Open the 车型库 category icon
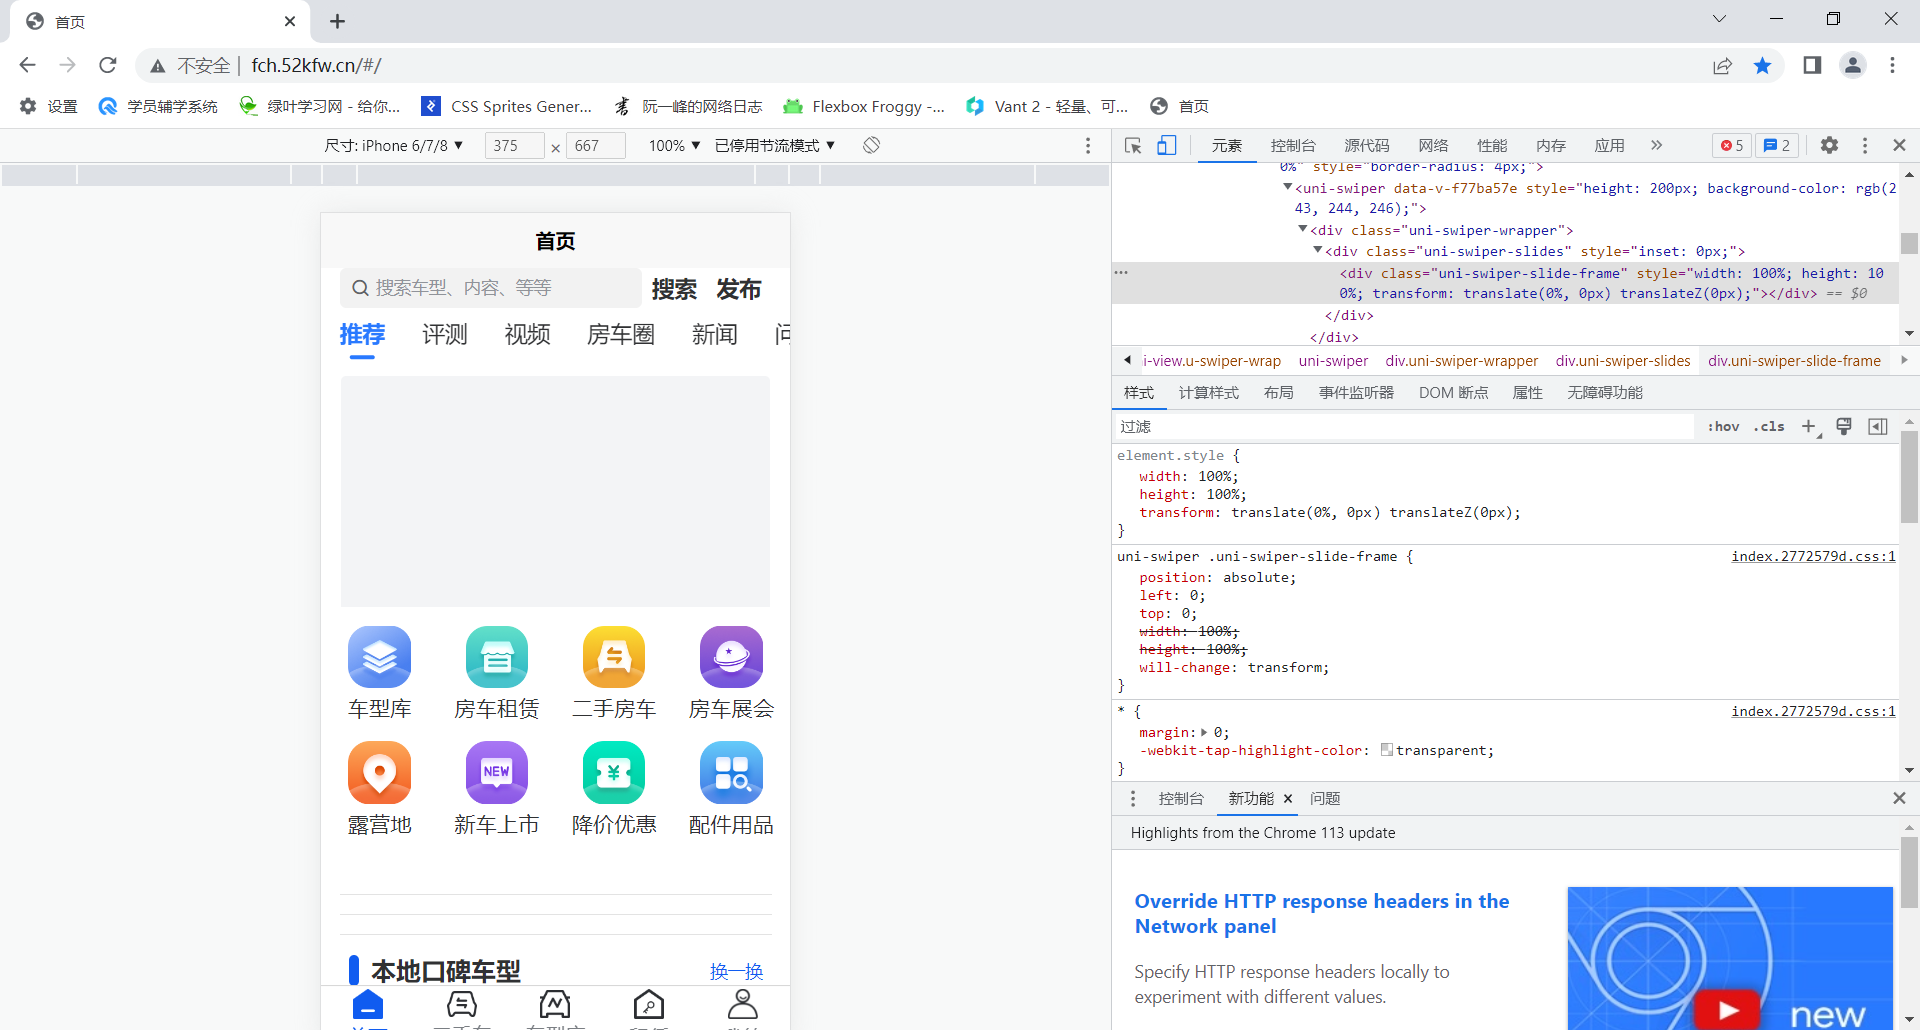This screenshot has height=1030, width=1920. [x=379, y=657]
